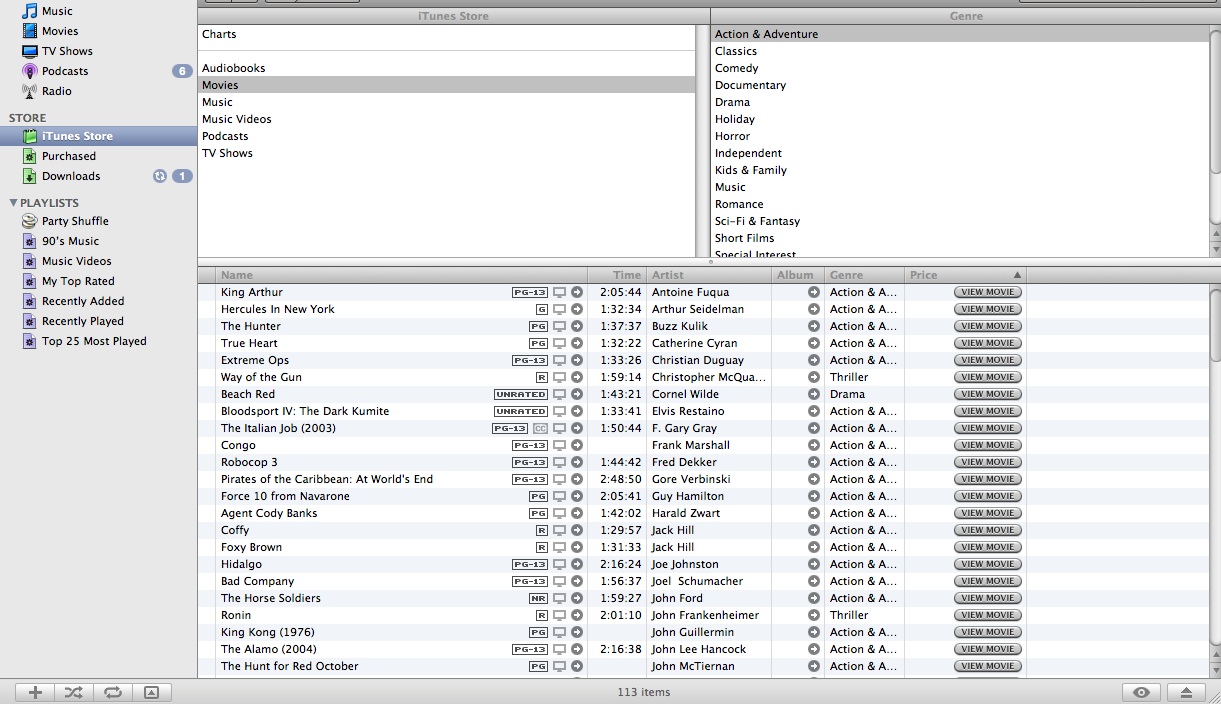Viewport: 1221px width, 704px height.
Task: Toggle the repeat button in bottom bar
Action: [112, 692]
